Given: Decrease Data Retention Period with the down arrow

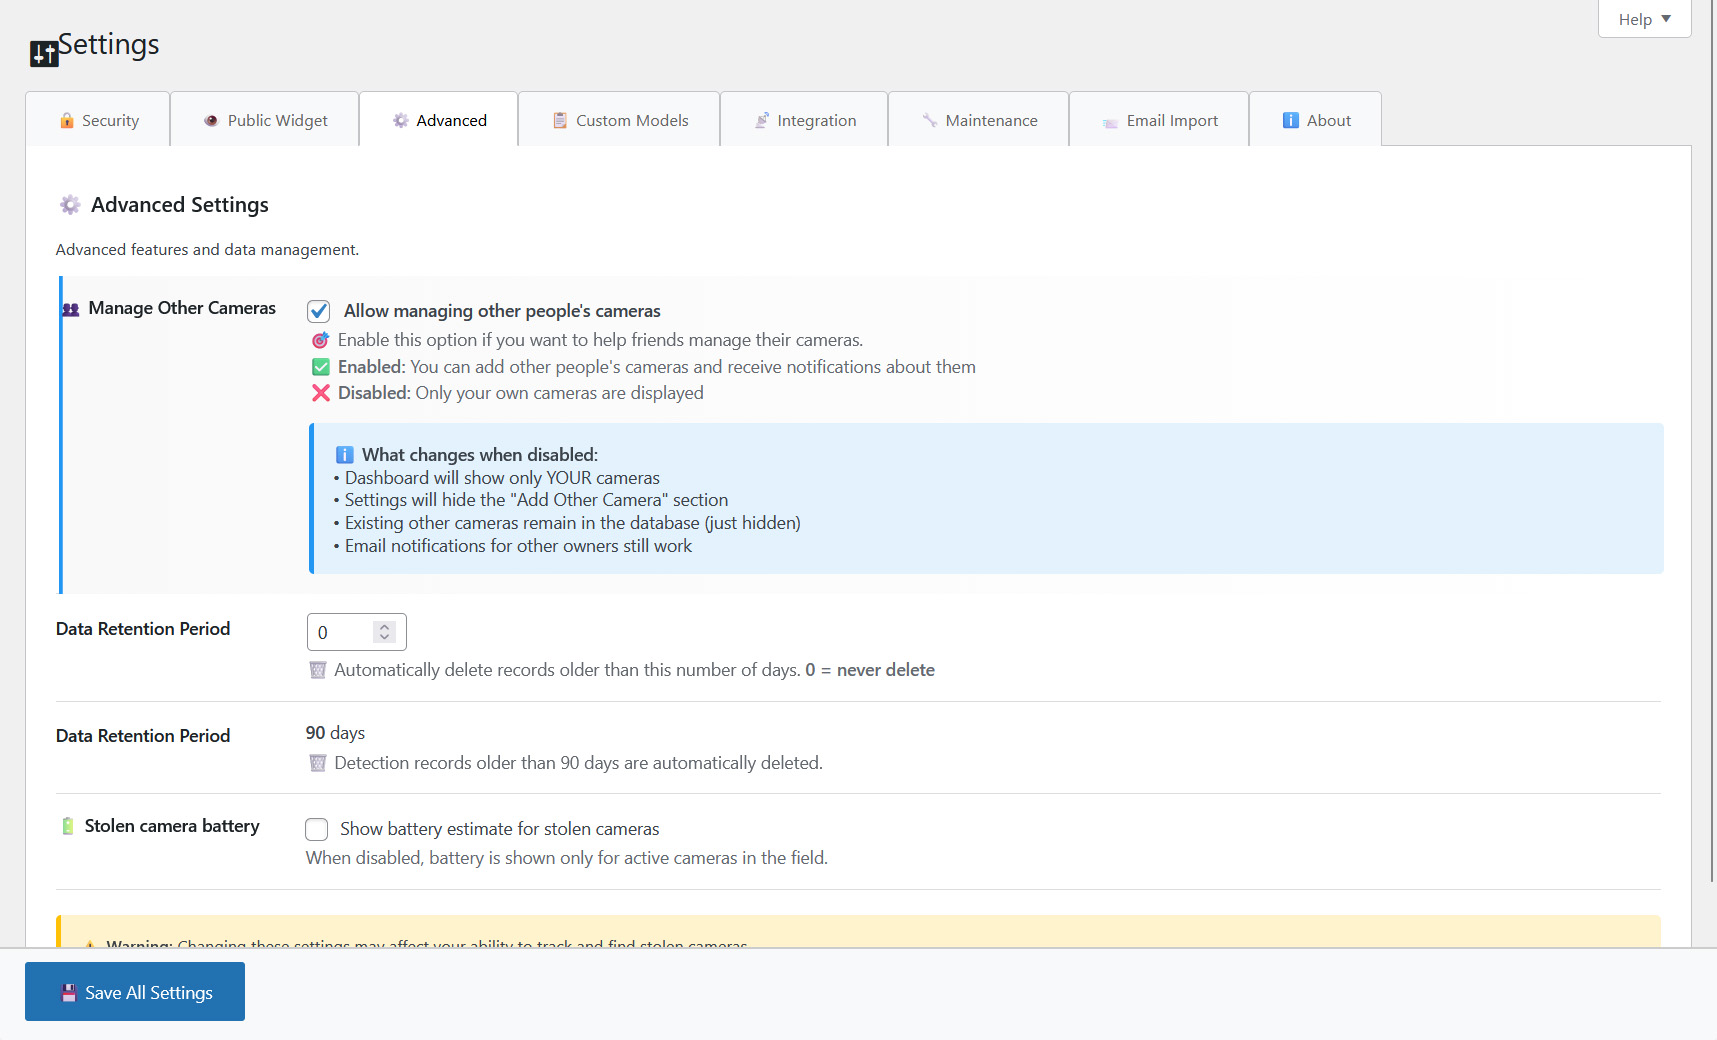Looking at the screenshot, I should coord(384,638).
